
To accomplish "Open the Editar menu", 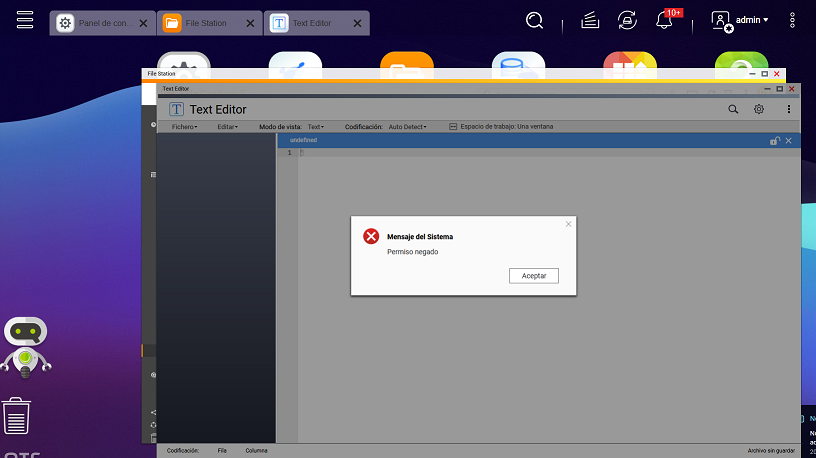I will pos(227,127).
